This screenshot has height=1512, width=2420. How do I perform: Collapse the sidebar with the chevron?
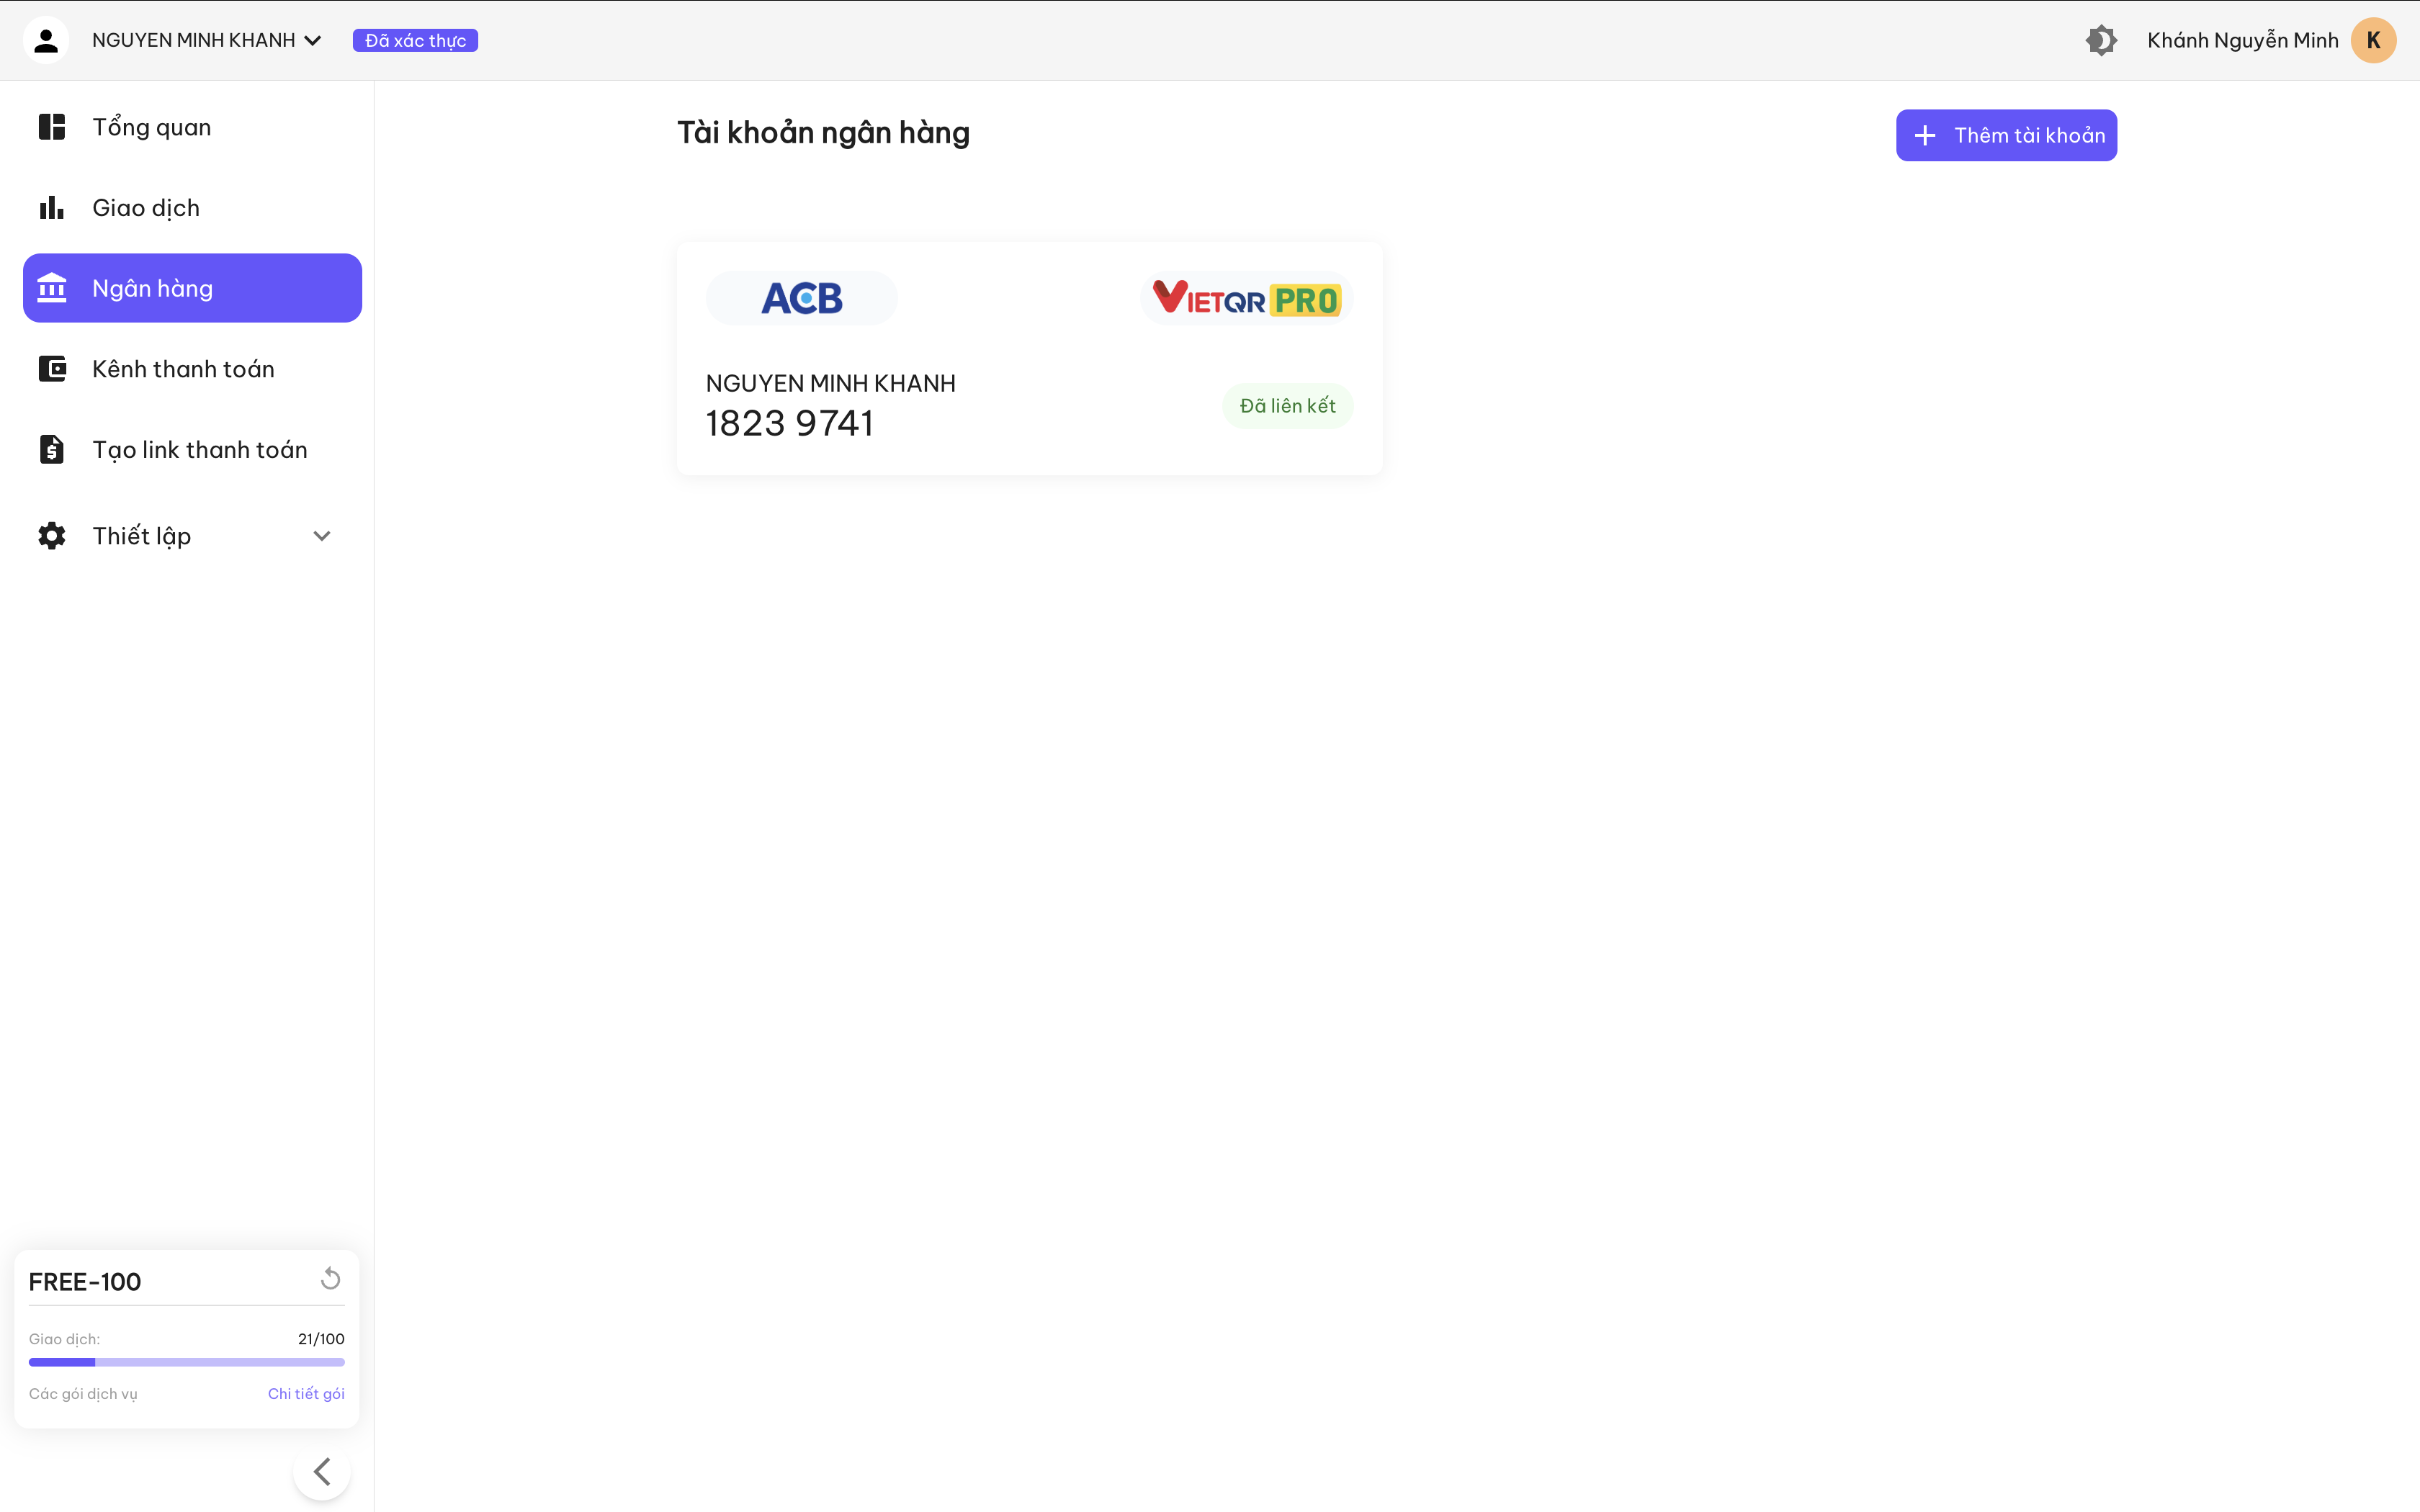tap(322, 1471)
